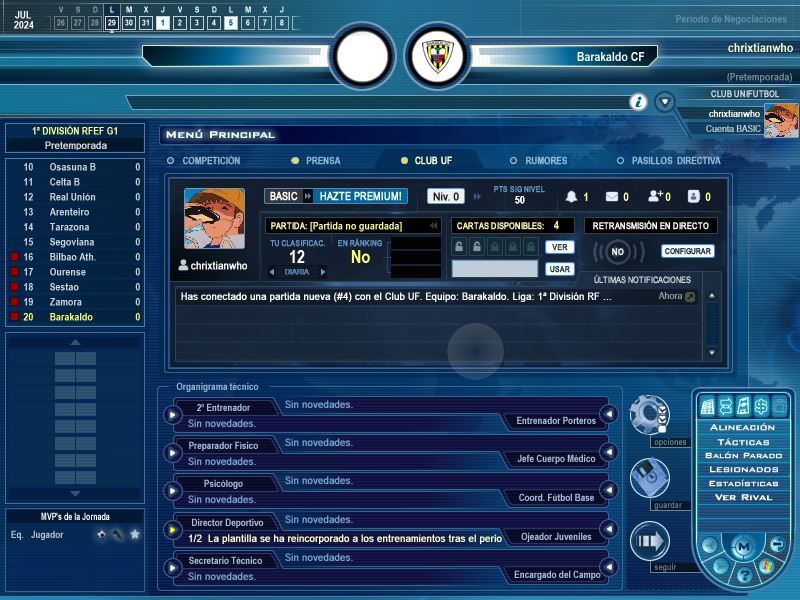
Task: Click next arrow beside Diaria classification
Action: pyautogui.click(x=323, y=271)
